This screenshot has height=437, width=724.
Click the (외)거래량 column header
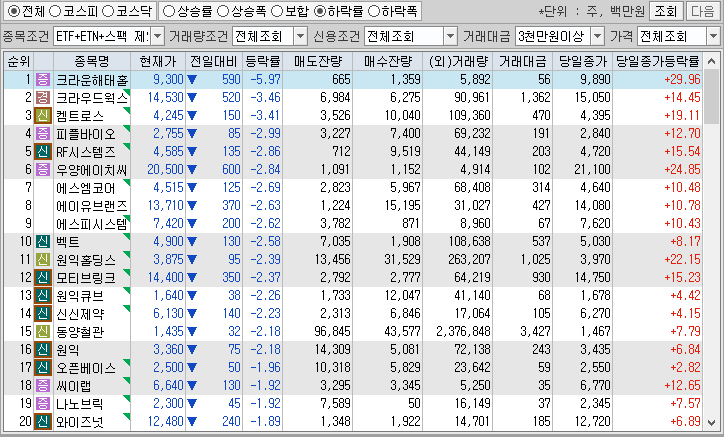pos(458,61)
